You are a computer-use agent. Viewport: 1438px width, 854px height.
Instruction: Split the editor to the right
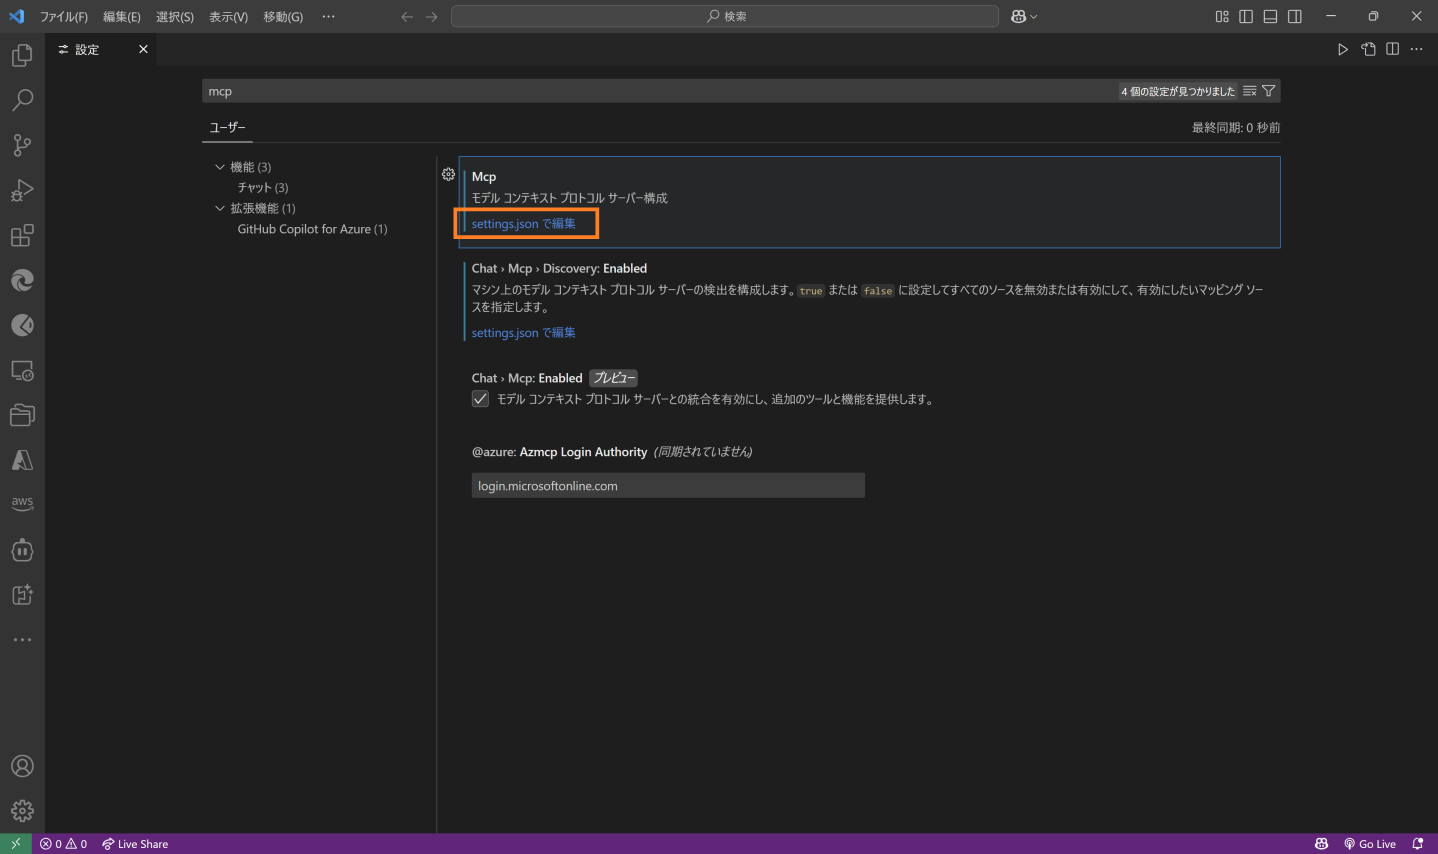point(1392,49)
